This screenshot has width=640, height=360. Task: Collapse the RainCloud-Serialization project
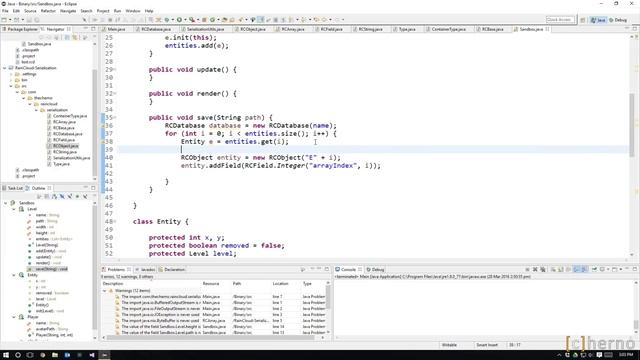point(5,68)
